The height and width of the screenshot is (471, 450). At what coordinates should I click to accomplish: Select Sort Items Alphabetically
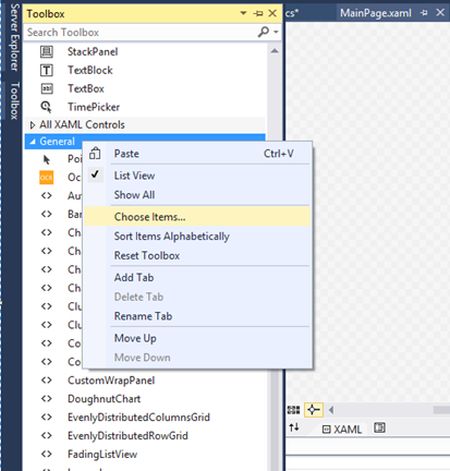[198, 236]
